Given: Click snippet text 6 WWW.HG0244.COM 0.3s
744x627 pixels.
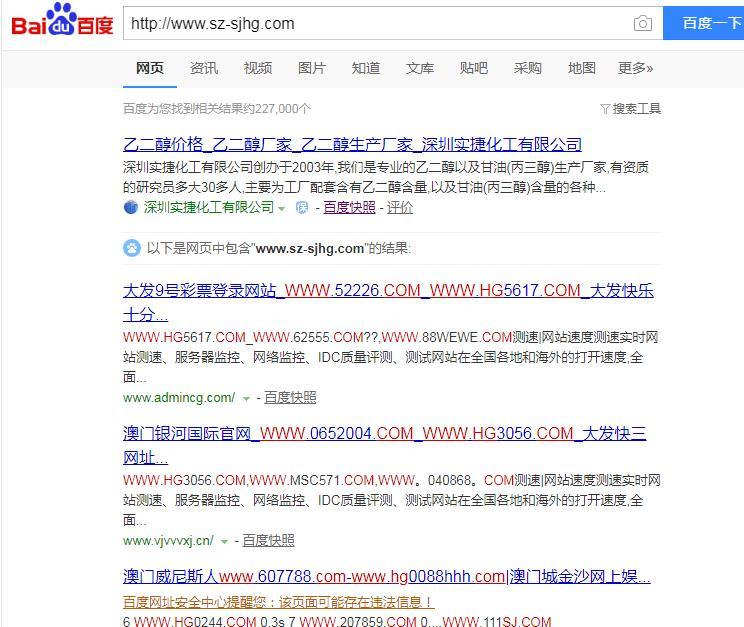Looking at the screenshot, I should click(x=204, y=621).
